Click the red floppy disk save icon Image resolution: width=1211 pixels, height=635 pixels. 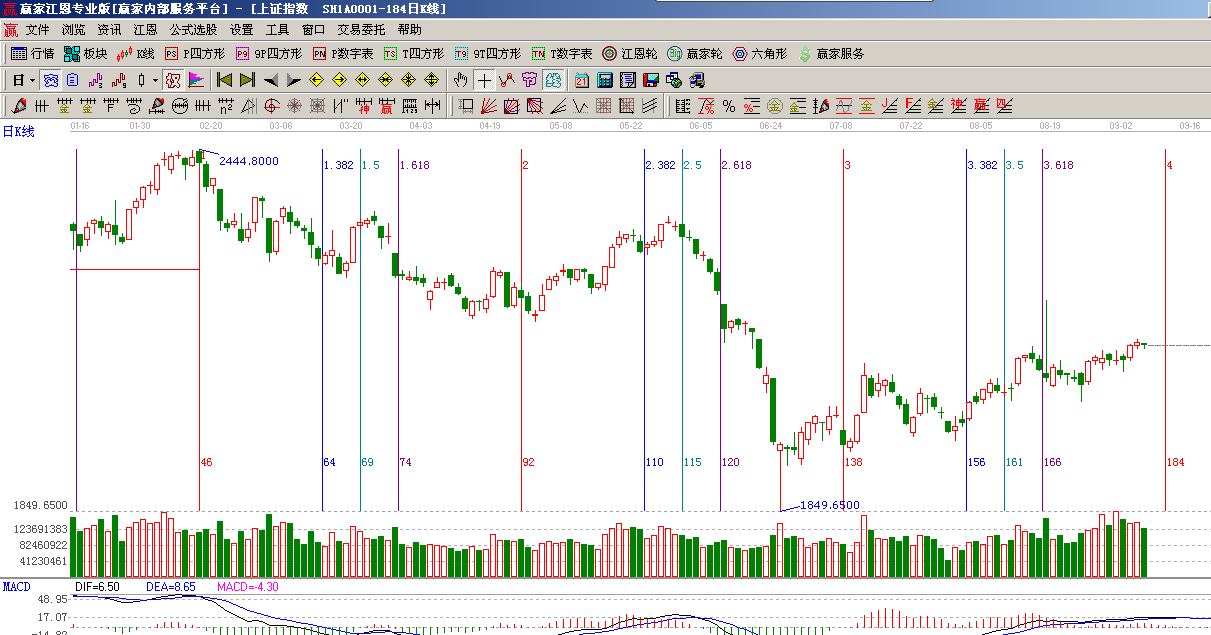(x=651, y=80)
